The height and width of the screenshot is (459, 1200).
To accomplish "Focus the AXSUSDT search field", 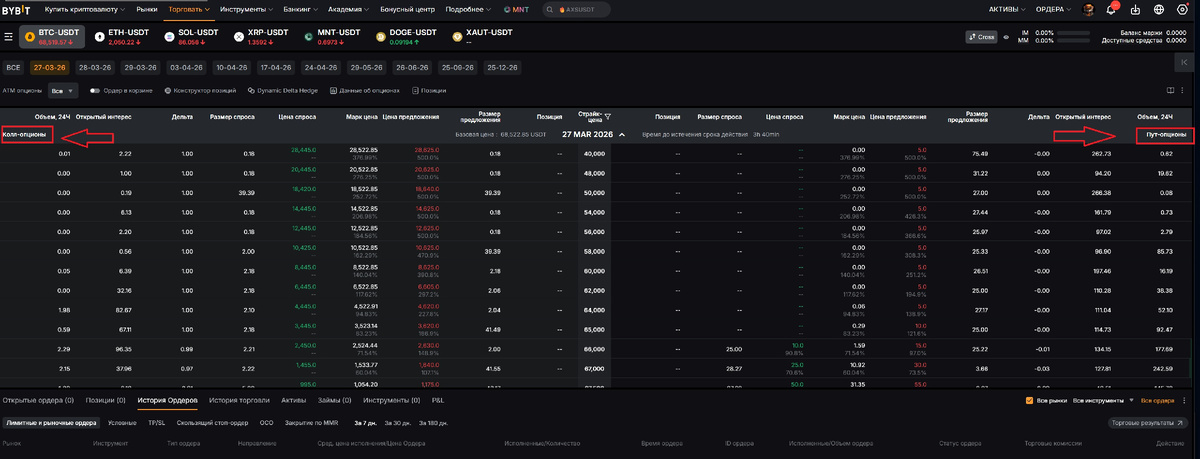I will 575,9.
